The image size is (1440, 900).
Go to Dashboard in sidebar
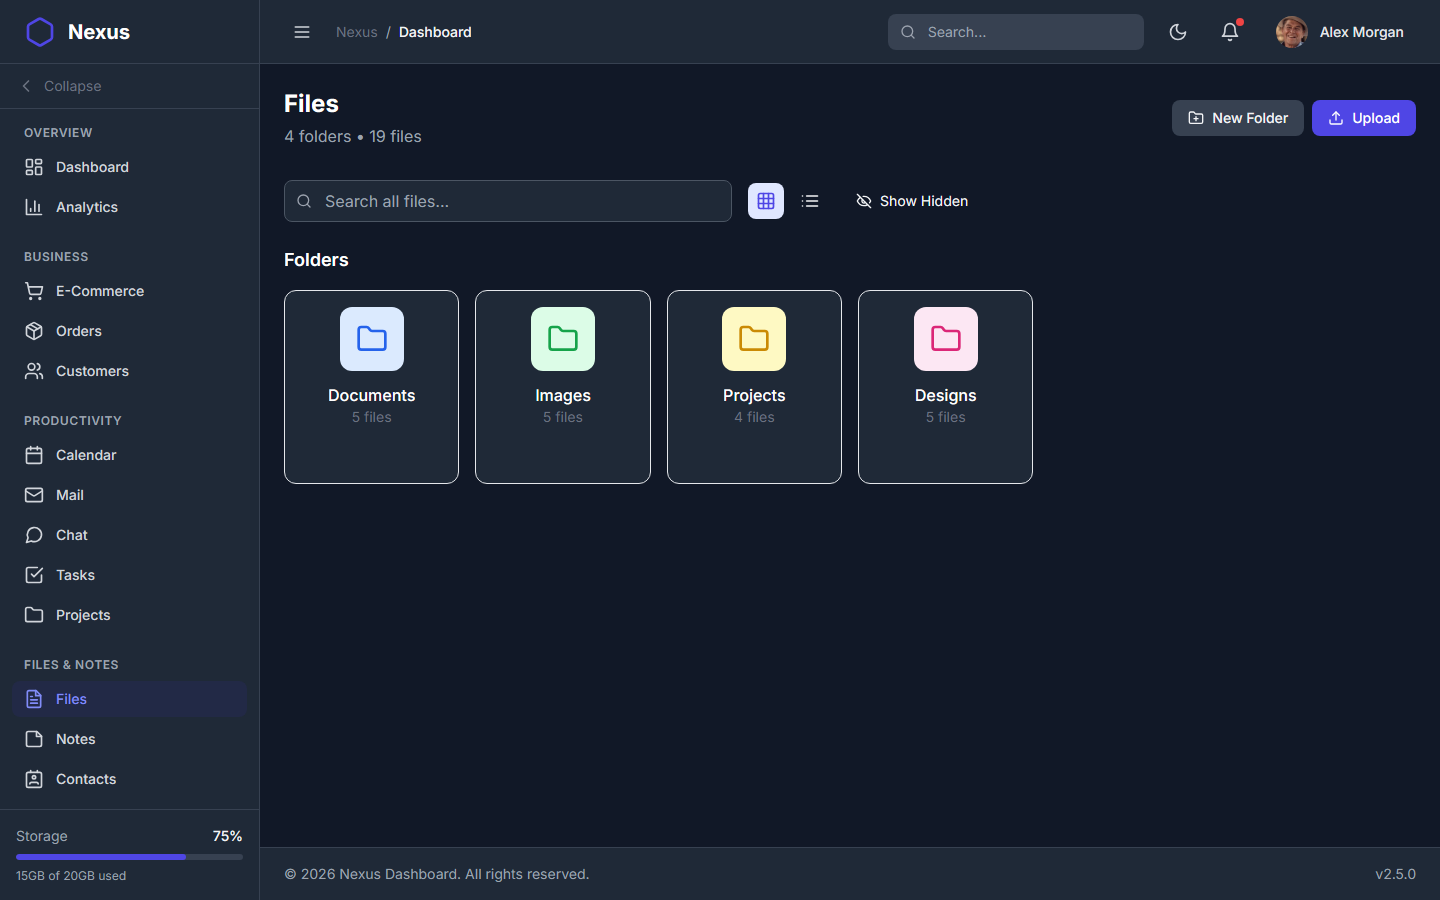[130, 167]
